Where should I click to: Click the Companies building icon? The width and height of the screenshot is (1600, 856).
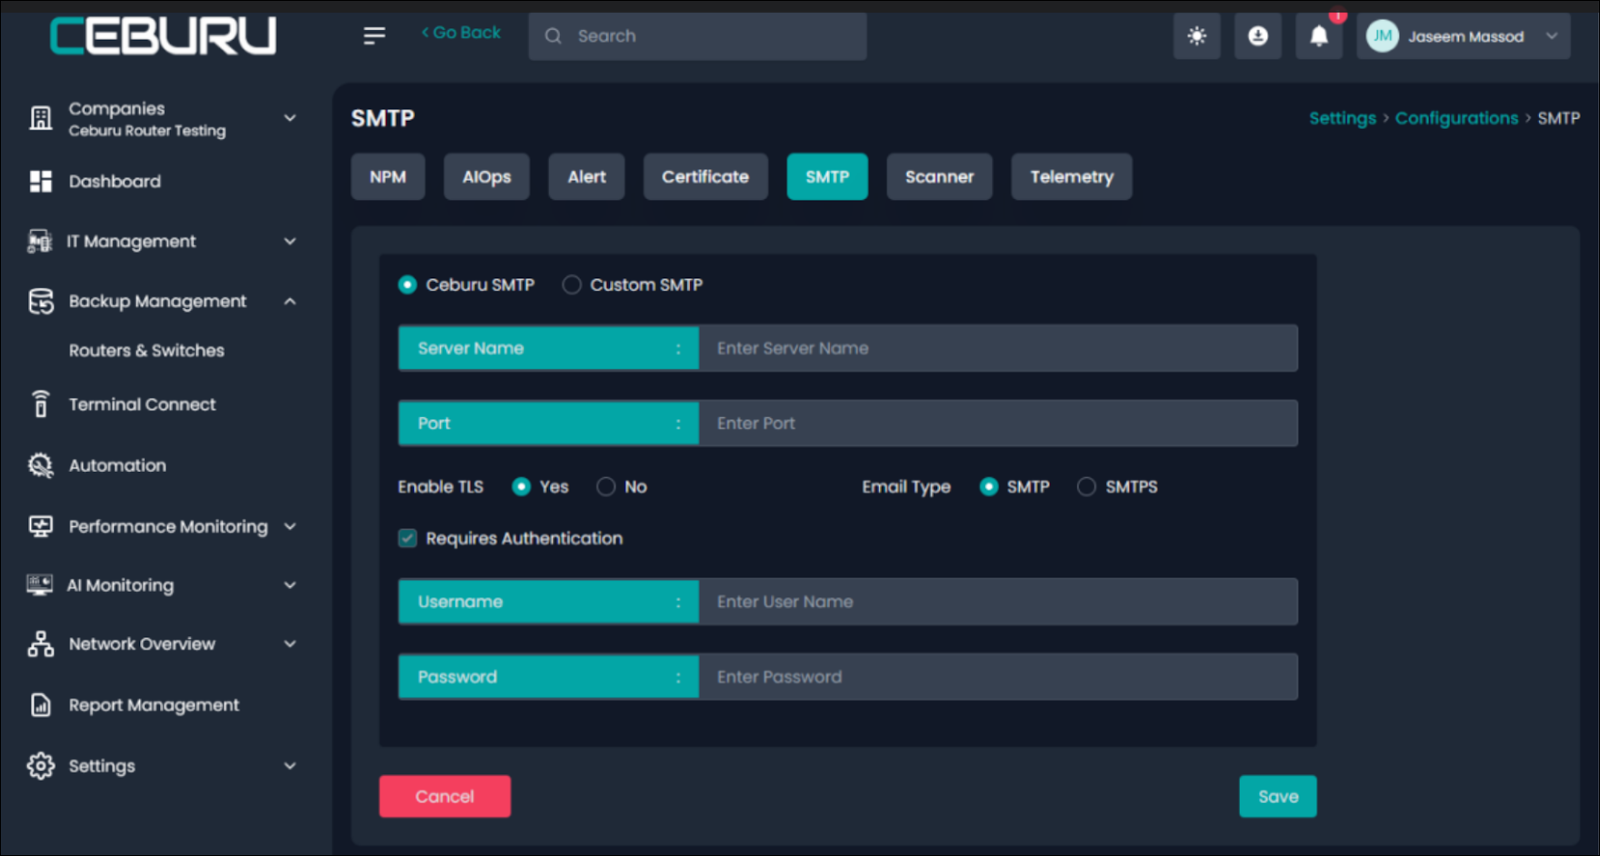click(x=40, y=118)
